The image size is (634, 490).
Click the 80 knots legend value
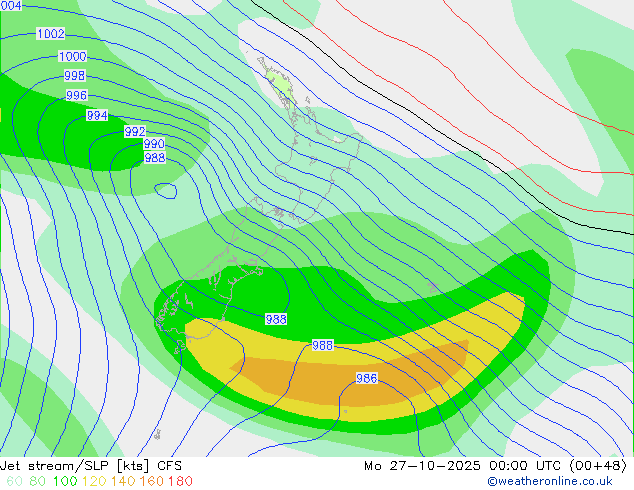click(38, 481)
